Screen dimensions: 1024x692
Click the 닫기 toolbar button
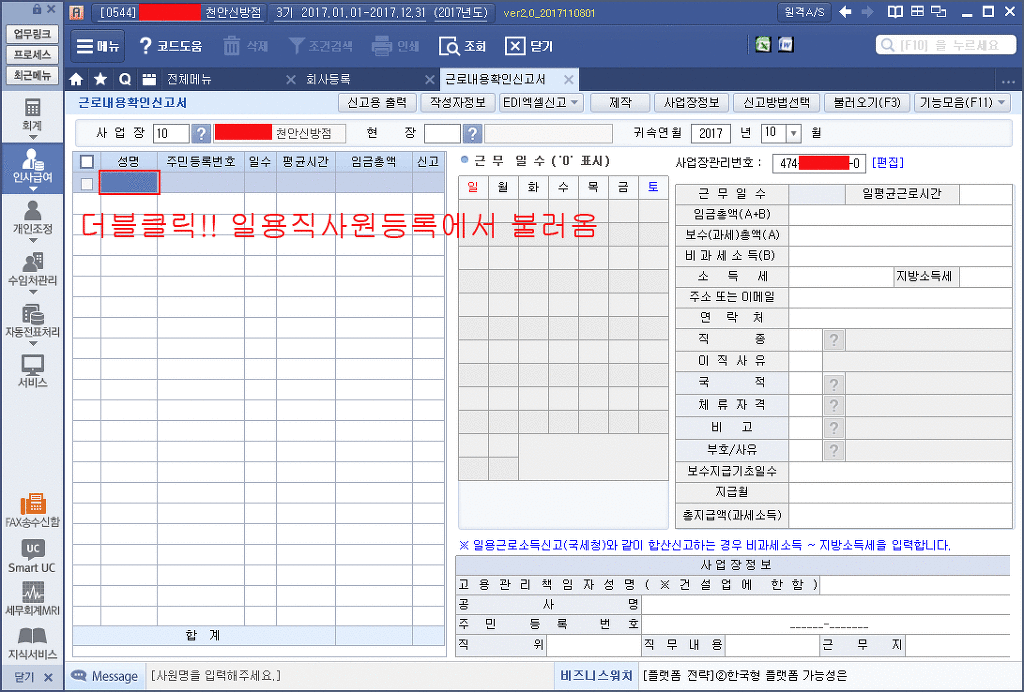[528, 46]
